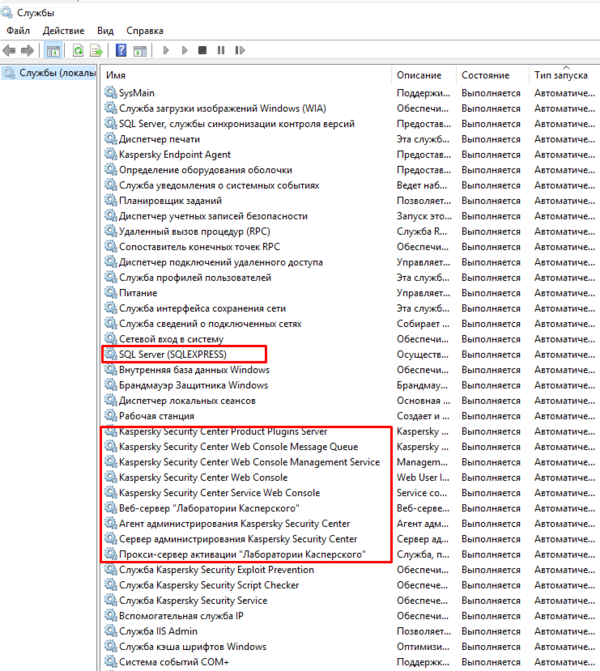Click the Refresh toolbar icon
Image resolution: width=600 pixels, height=671 pixels.
[77, 50]
